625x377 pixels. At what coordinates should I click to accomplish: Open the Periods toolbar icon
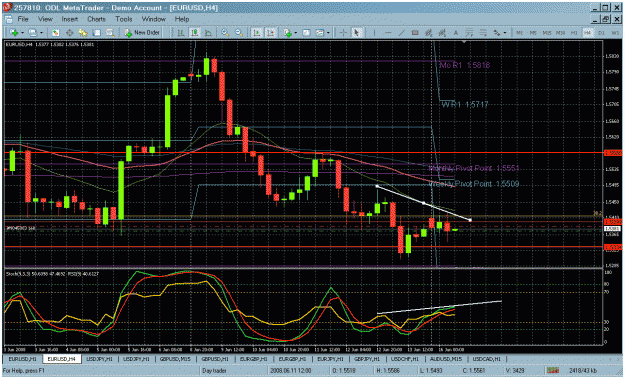(x=306, y=33)
